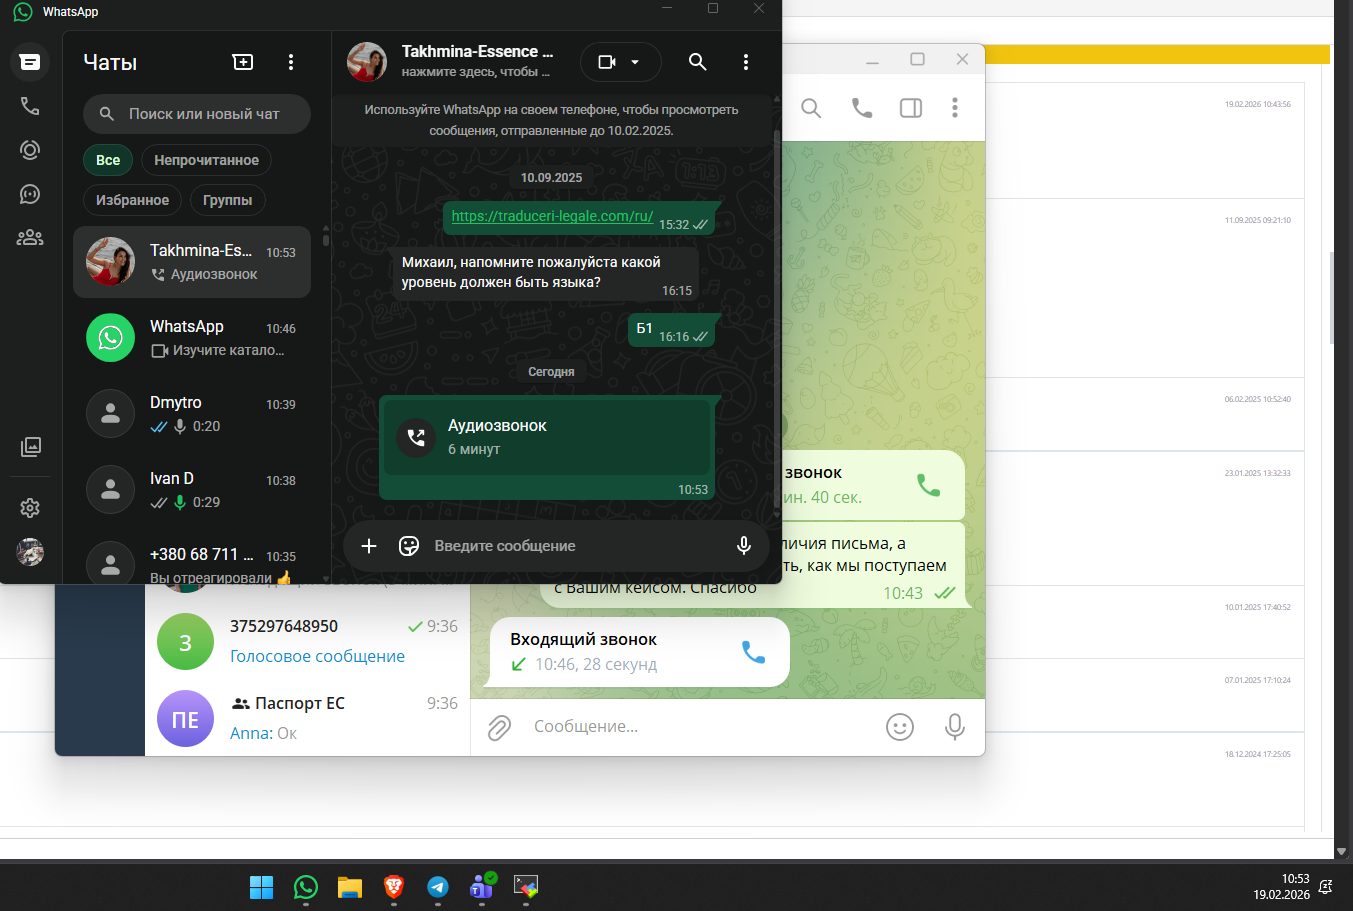Open the traduceri-legale.com/ru link
Viewport: 1353px width, 911px height.
click(552, 216)
